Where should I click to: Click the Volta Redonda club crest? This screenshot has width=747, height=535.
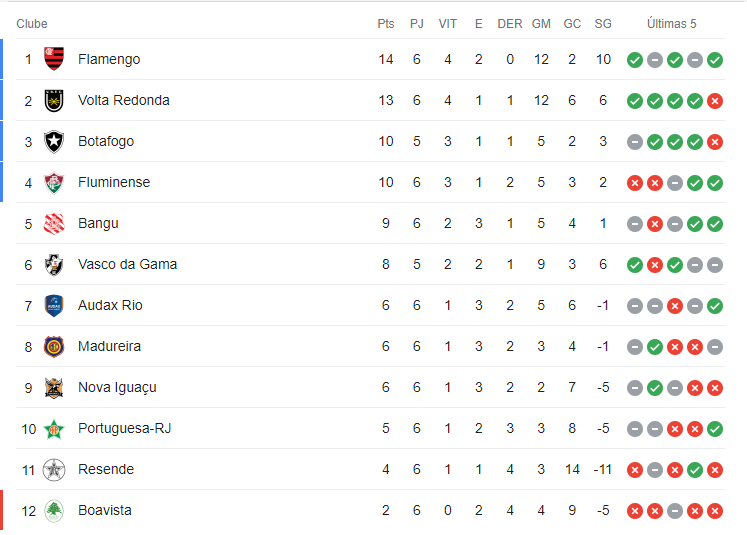pos(54,100)
